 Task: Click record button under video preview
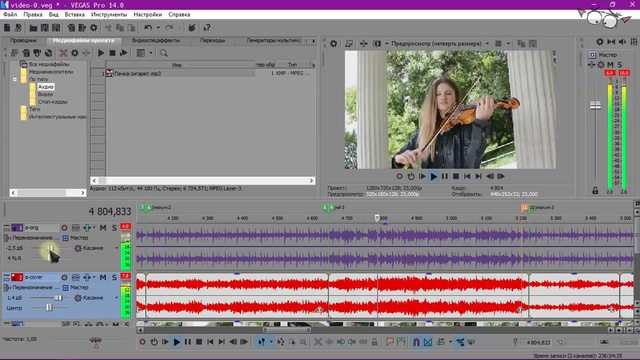click(x=399, y=176)
